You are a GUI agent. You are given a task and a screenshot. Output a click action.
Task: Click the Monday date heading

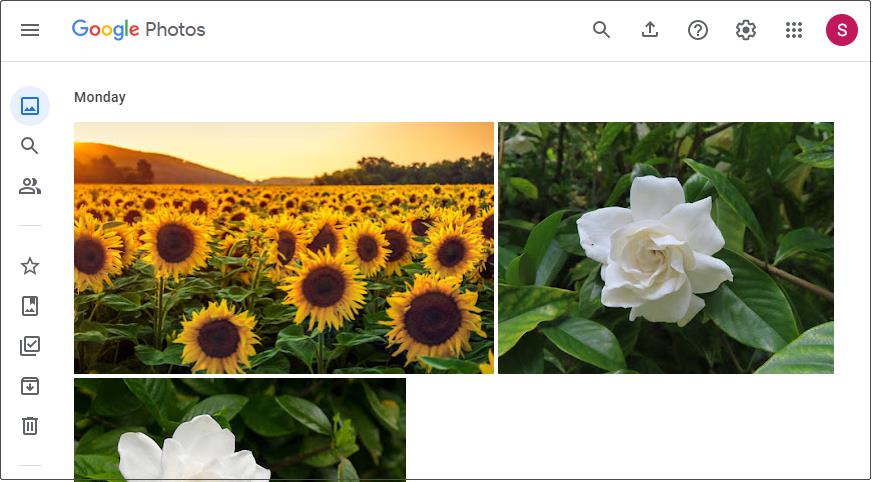tap(100, 97)
